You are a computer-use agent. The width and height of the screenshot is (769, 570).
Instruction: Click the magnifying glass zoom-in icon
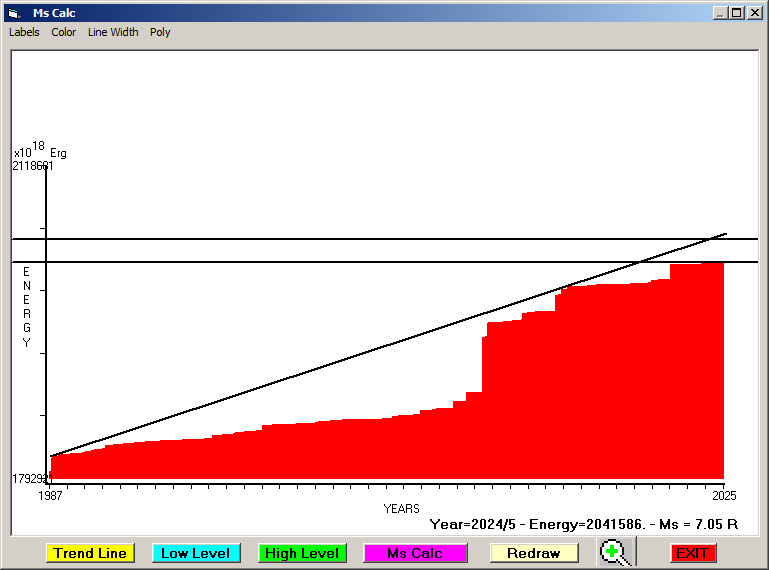click(617, 553)
